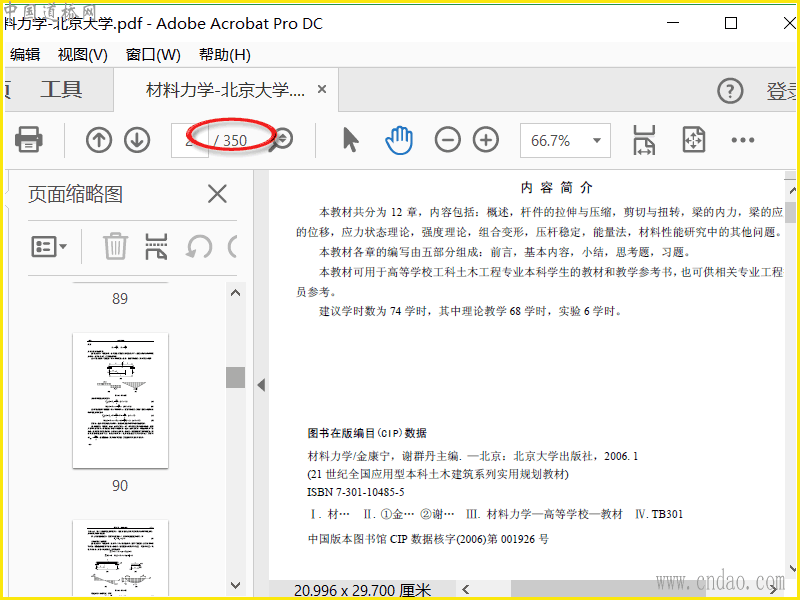The width and height of the screenshot is (800, 600).
Task: Click the ISBN 7-301-10485-5 text
Action: pos(356,492)
